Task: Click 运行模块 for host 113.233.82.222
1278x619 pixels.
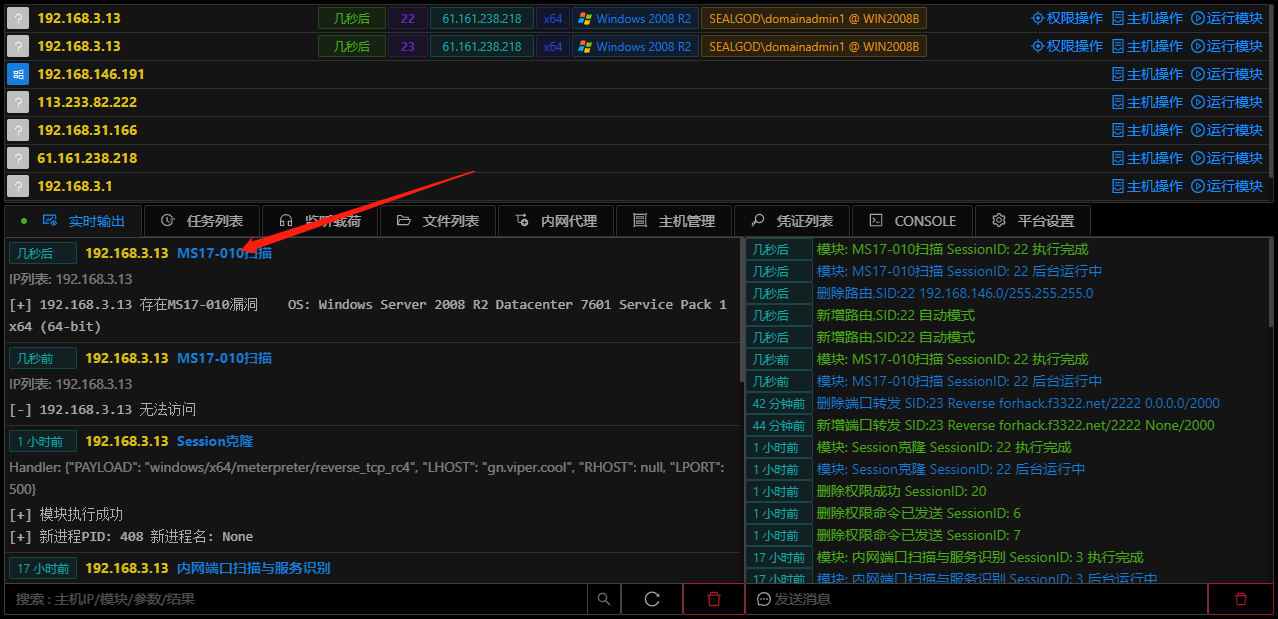Action: click(1227, 102)
